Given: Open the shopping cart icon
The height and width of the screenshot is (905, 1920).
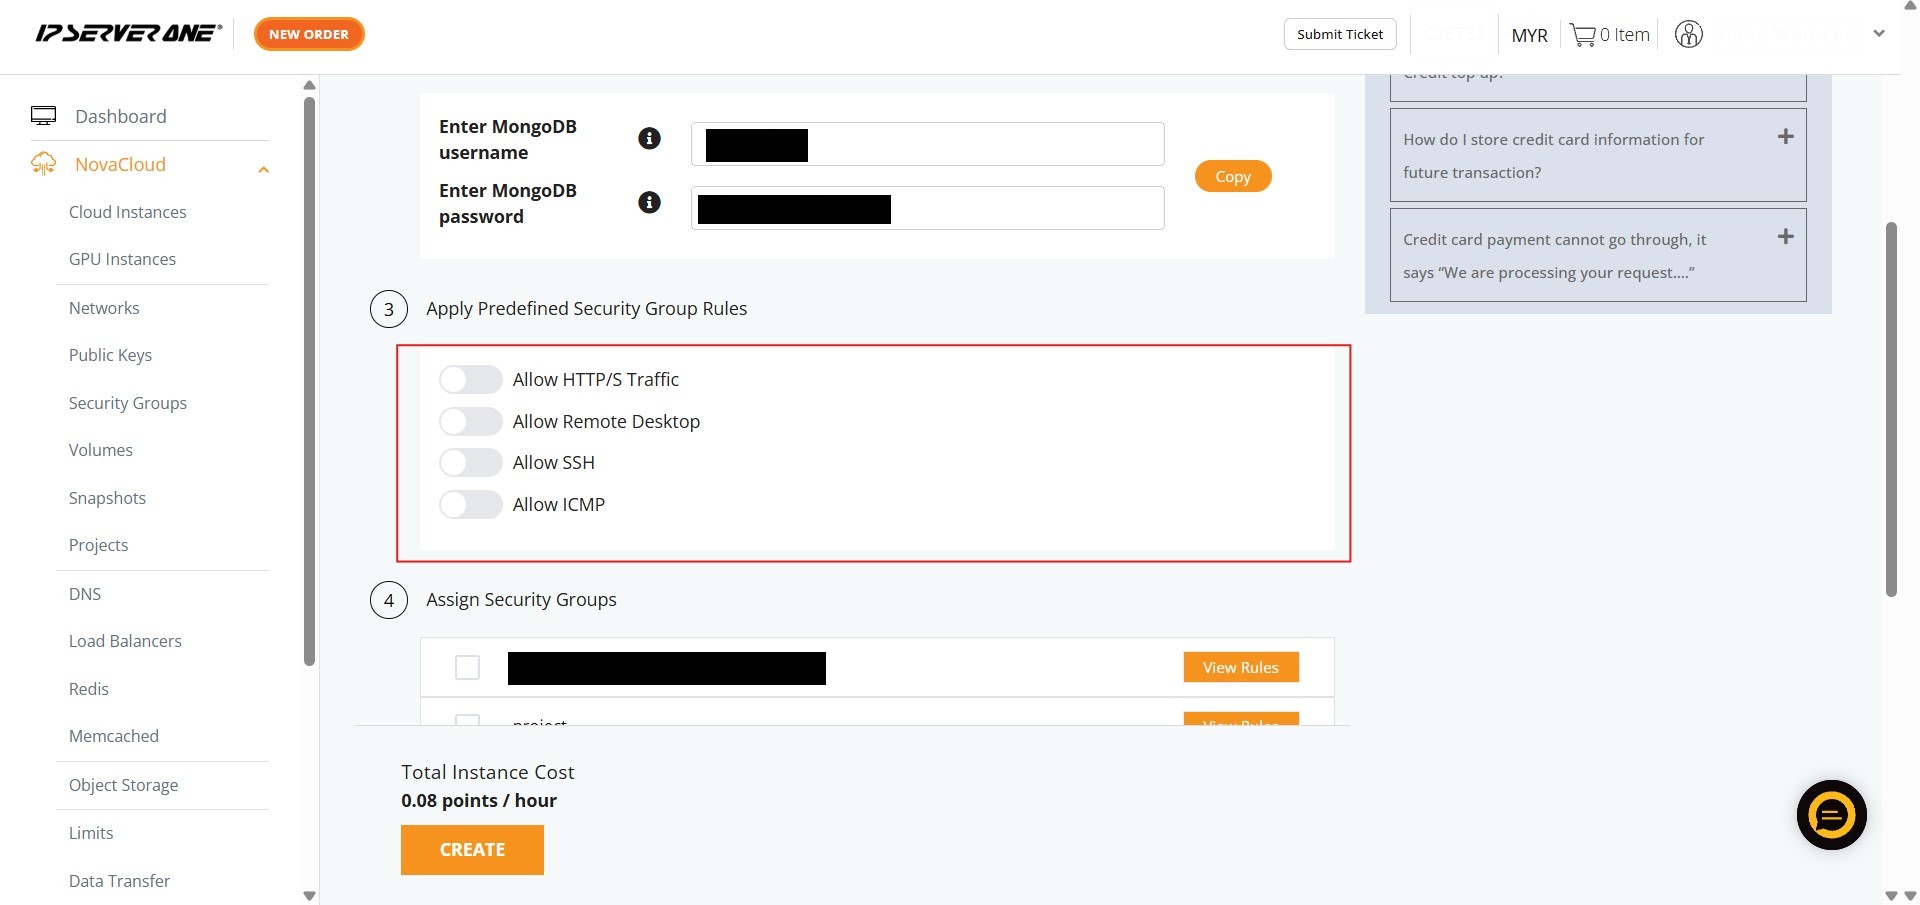Looking at the screenshot, I should point(1582,35).
